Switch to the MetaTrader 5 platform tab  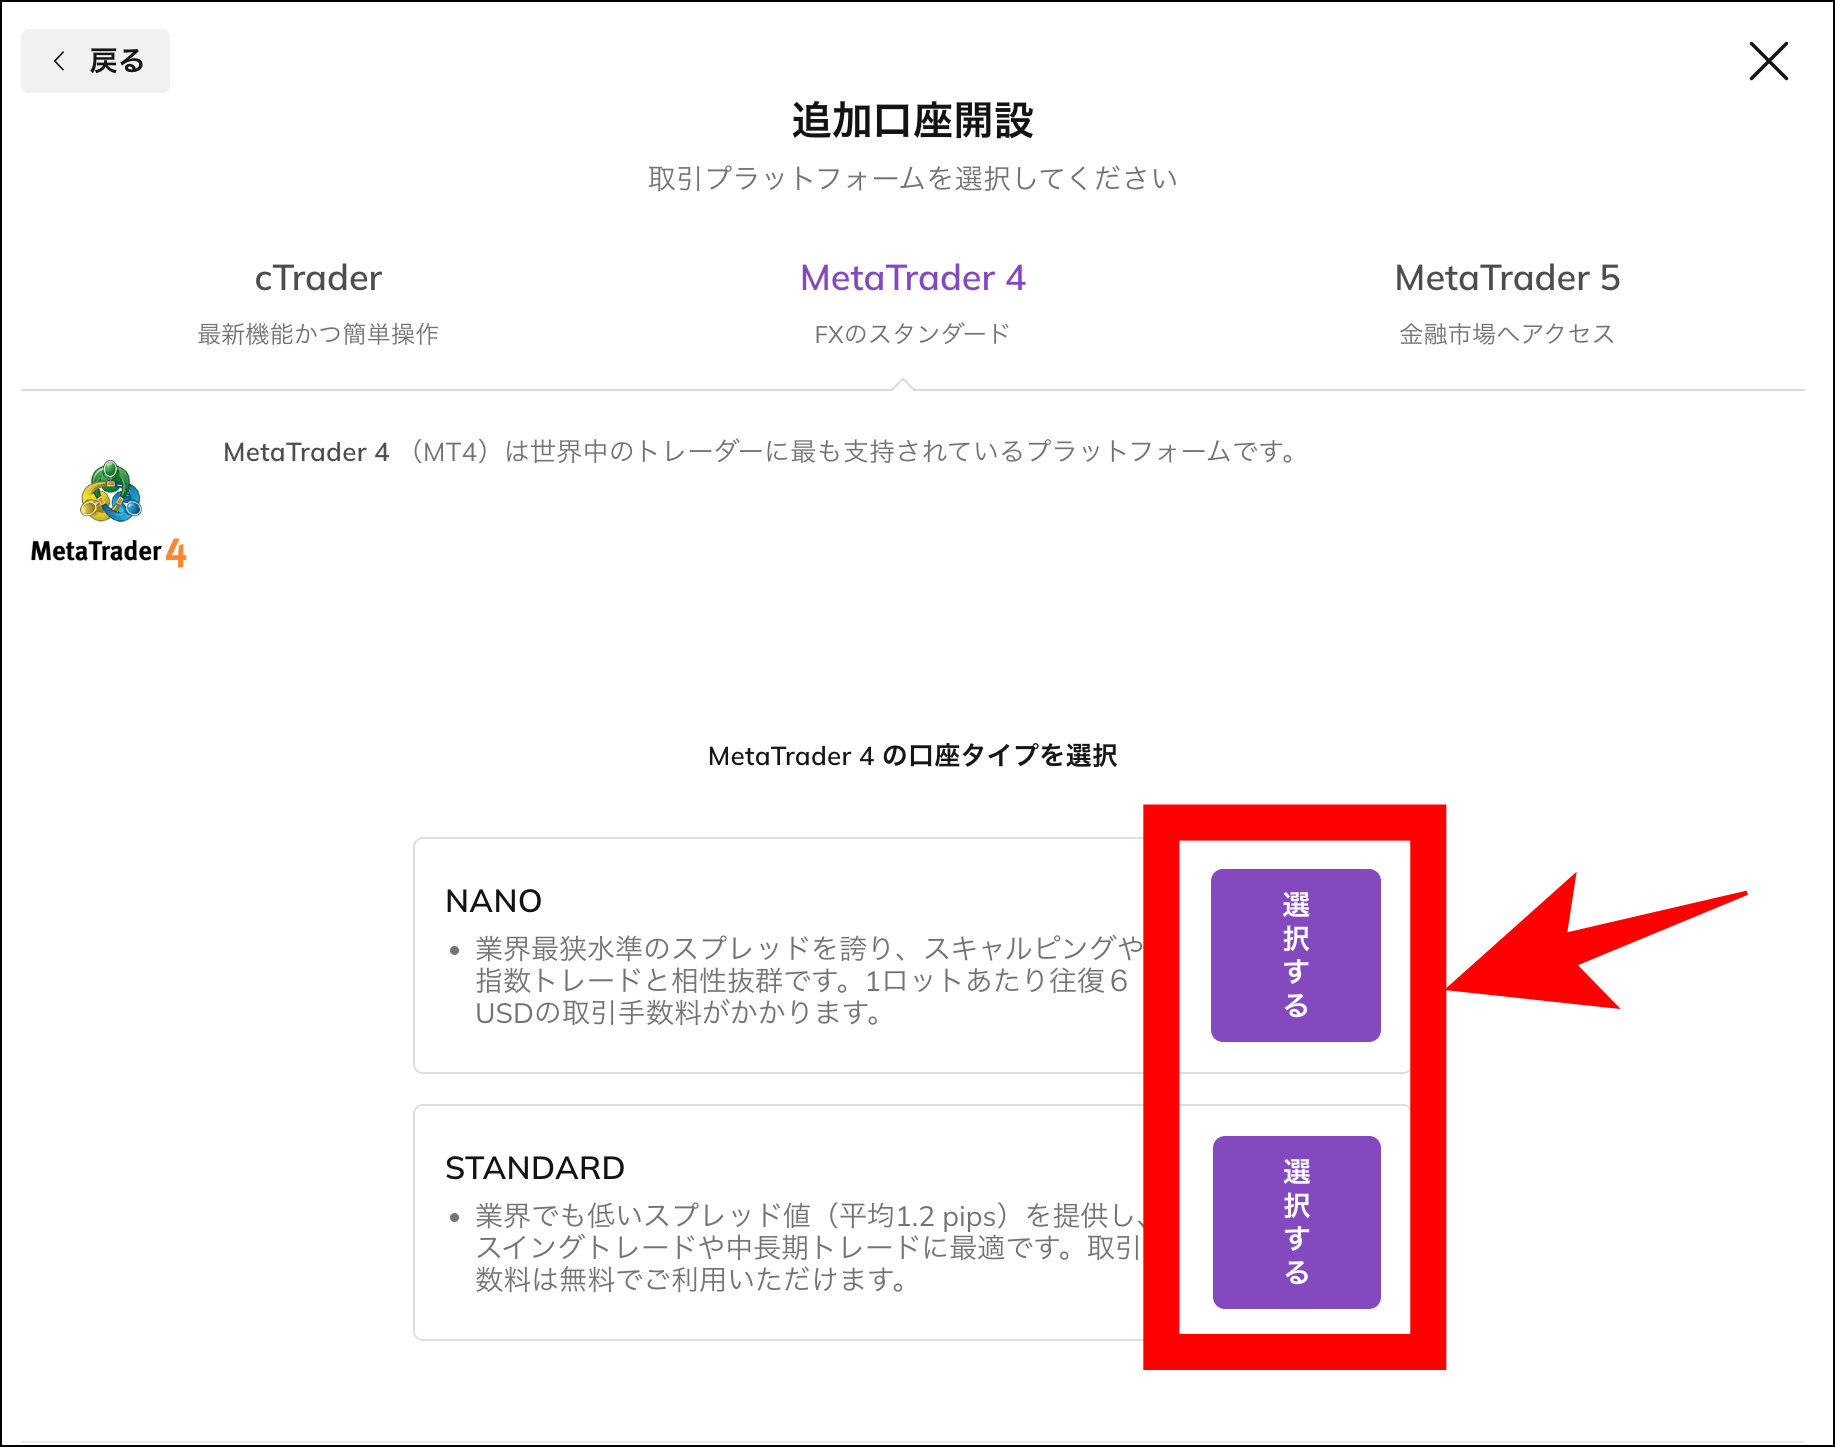point(1507,304)
